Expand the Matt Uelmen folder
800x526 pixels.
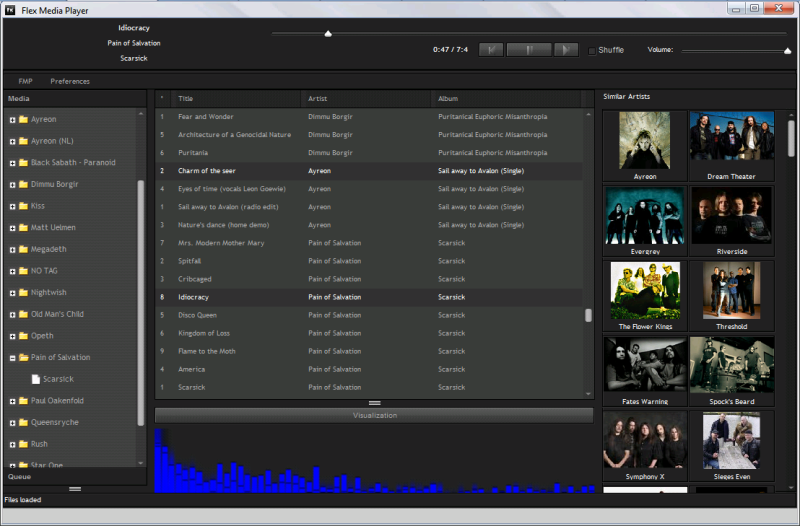tap(12, 228)
